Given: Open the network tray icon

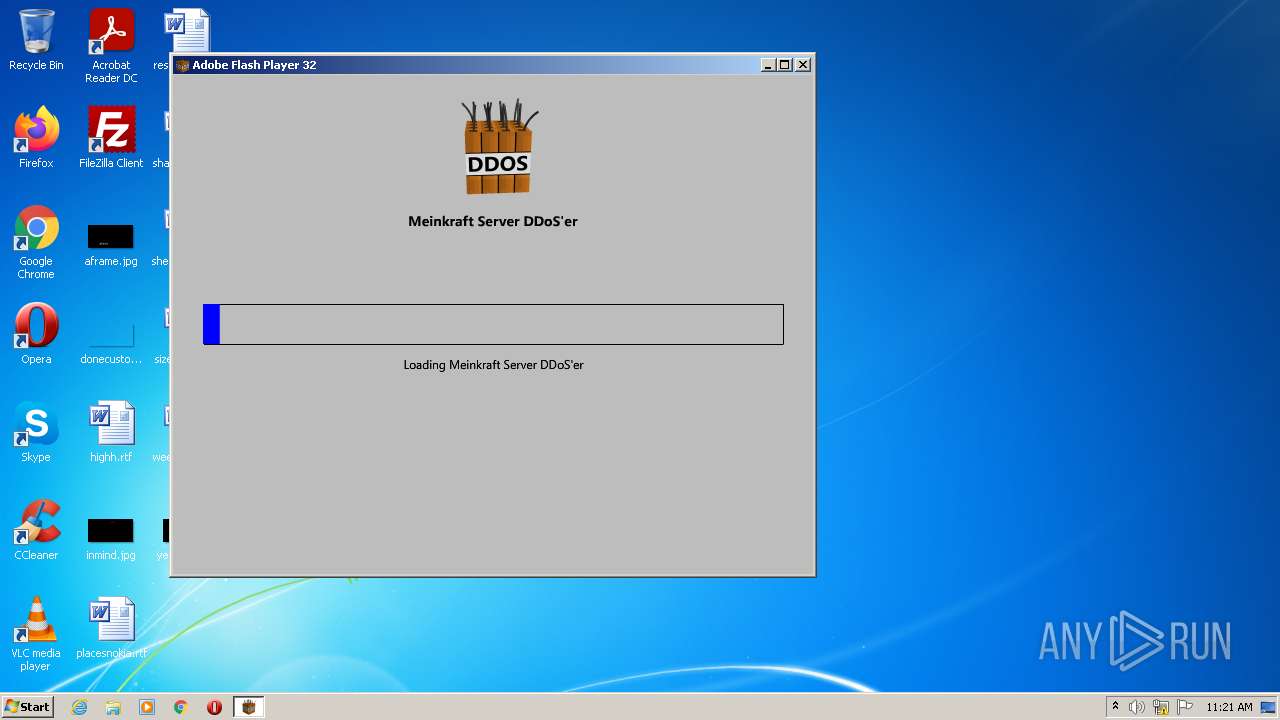Looking at the screenshot, I should pyautogui.click(x=1161, y=707).
